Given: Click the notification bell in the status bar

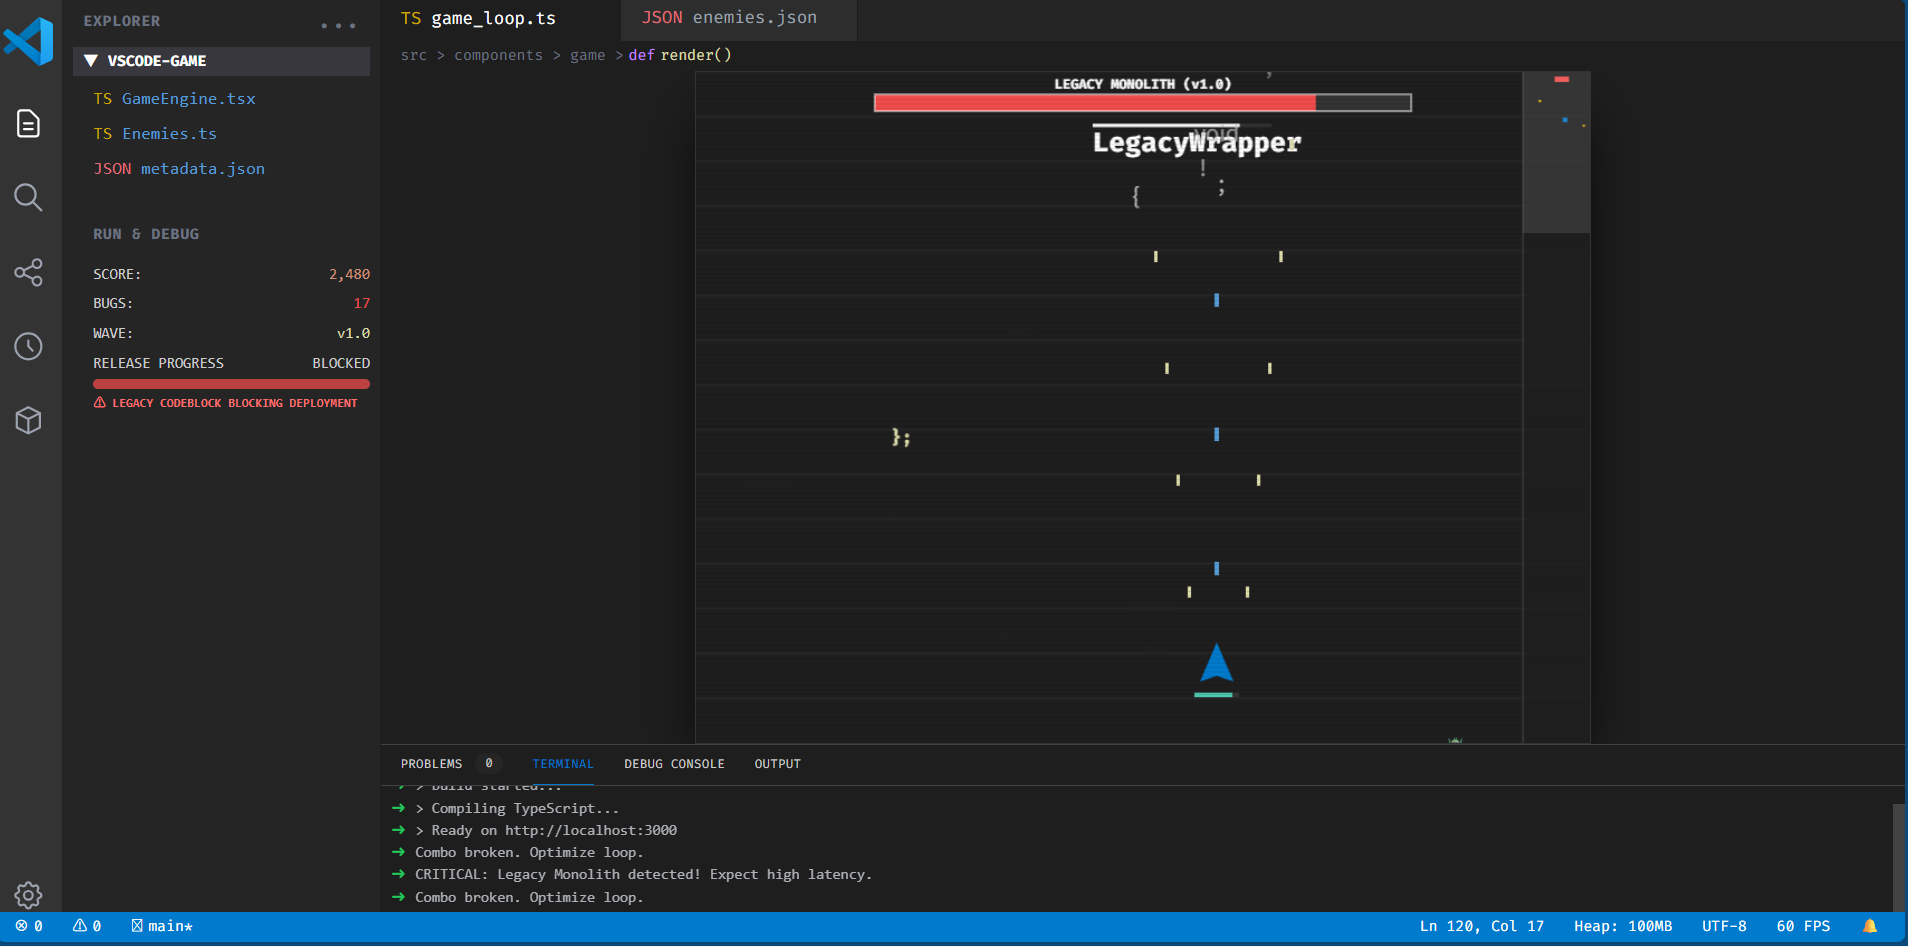Looking at the screenshot, I should tap(1872, 926).
